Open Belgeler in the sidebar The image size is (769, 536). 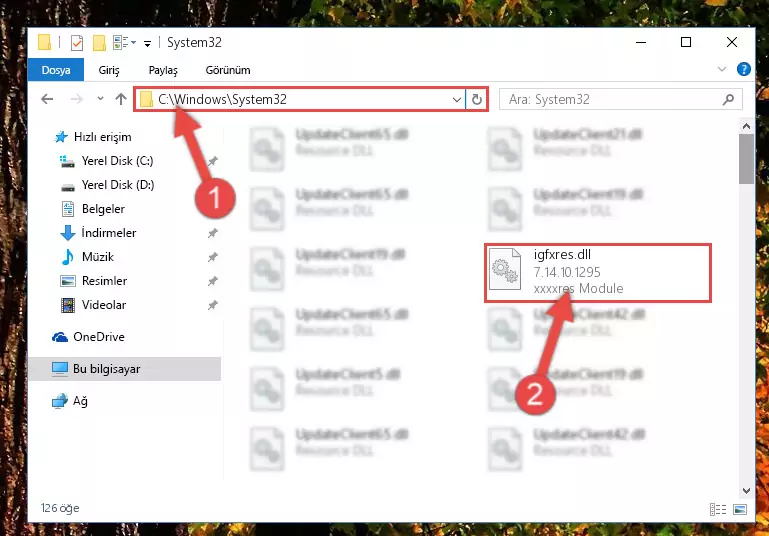click(x=103, y=209)
